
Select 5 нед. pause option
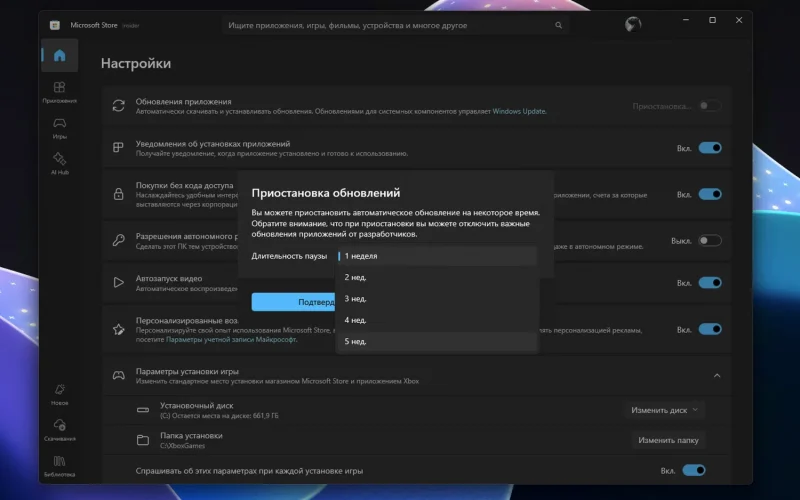(x=437, y=342)
